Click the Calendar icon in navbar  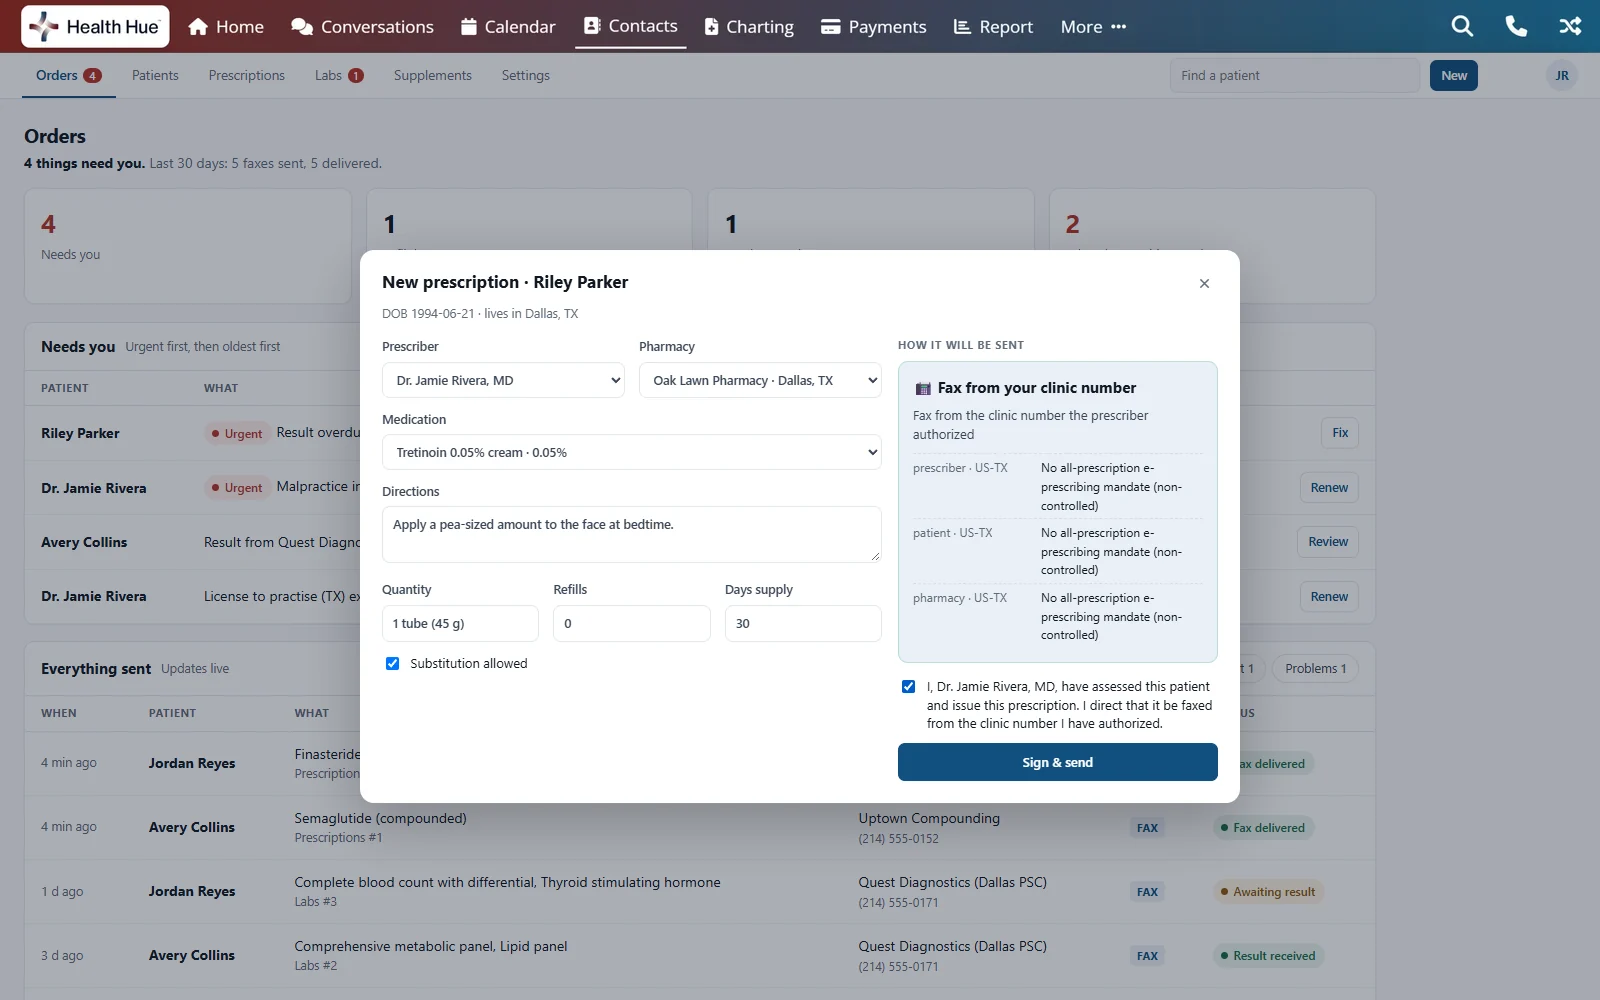coord(468,27)
